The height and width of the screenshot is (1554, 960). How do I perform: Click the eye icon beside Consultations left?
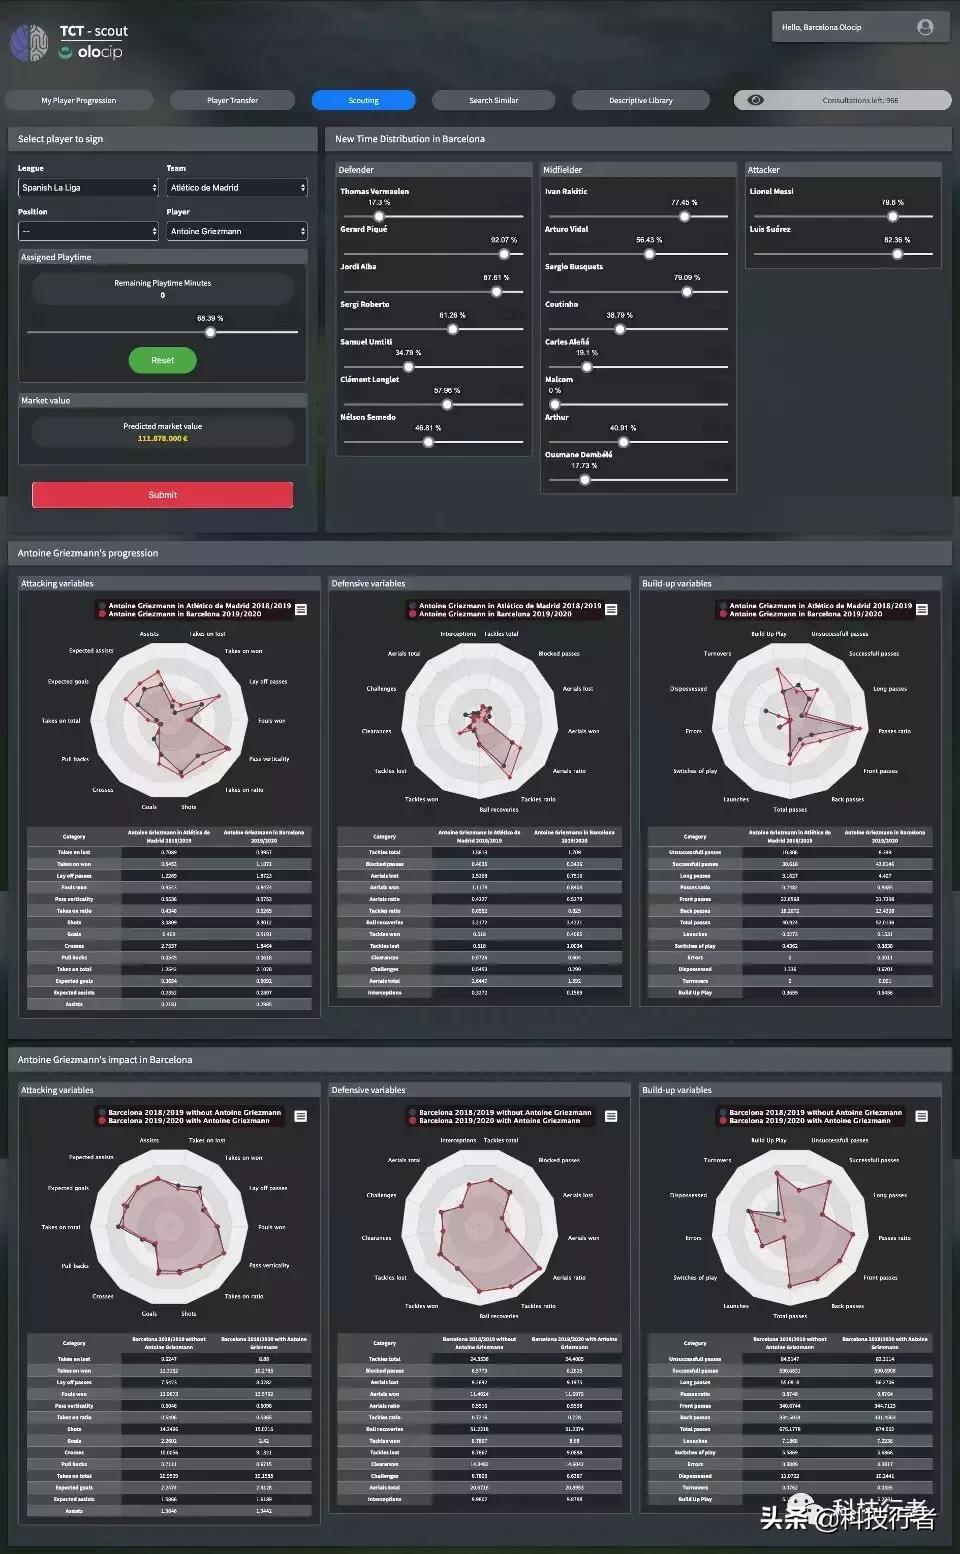pos(756,100)
